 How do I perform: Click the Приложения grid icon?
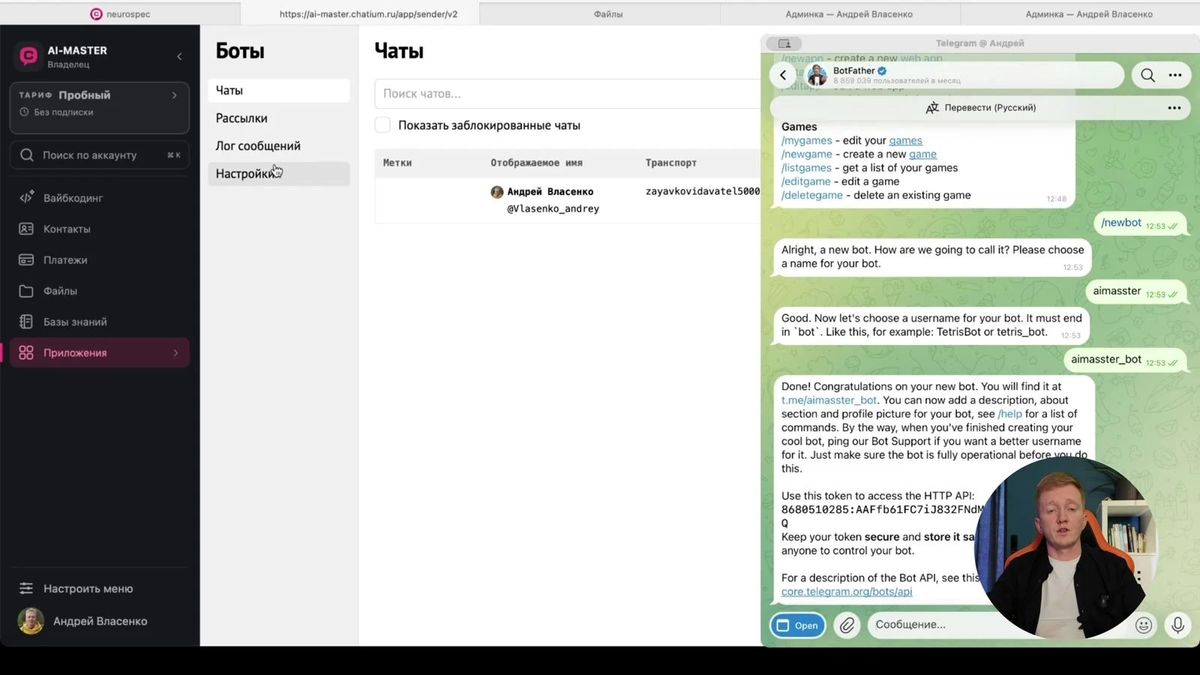(26, 353)
